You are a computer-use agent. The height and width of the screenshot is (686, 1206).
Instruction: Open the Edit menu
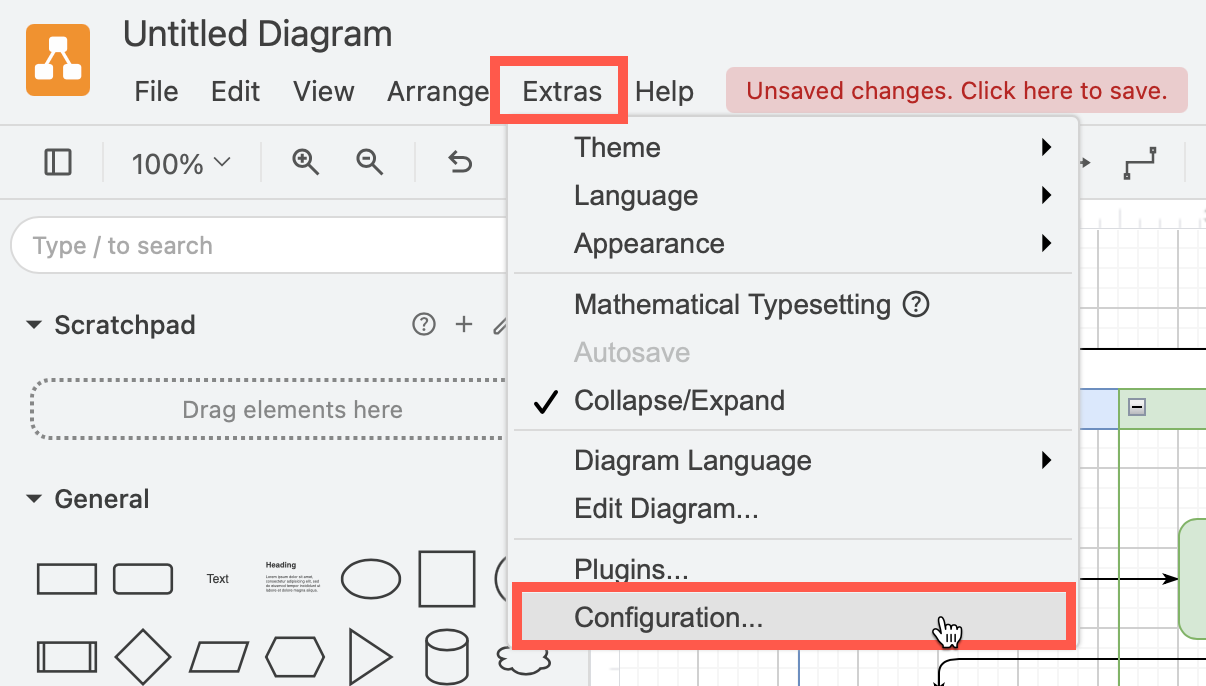coord(236,92)
